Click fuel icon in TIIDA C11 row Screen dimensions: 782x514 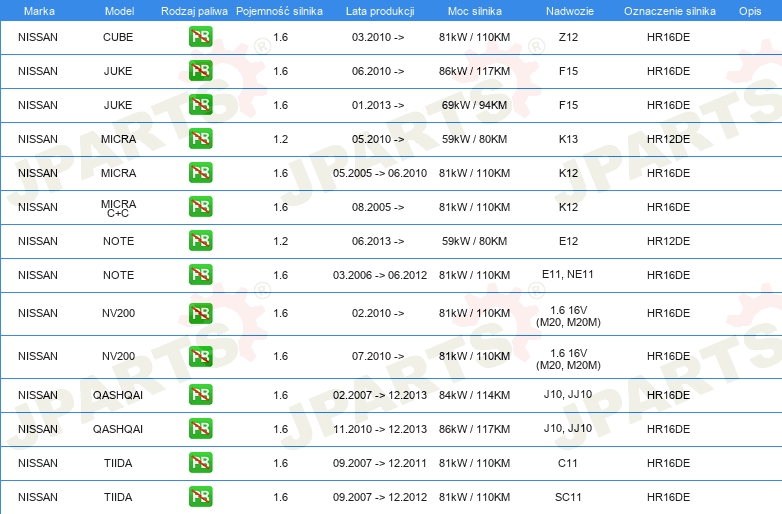pyautogui.click(x=200, y=462)
